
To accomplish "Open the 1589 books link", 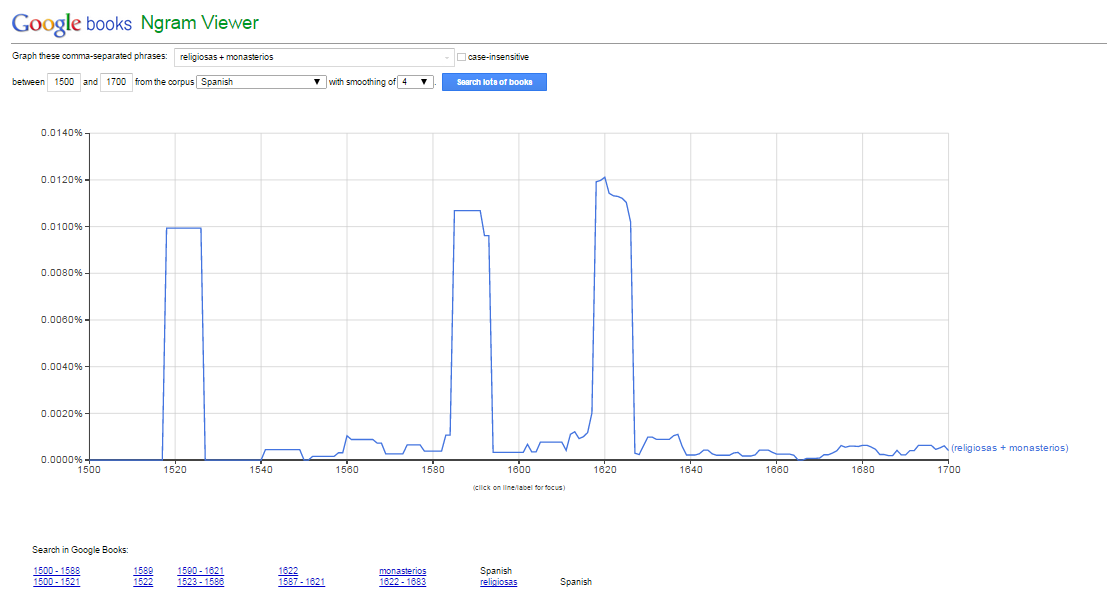I will coord(141,570).
